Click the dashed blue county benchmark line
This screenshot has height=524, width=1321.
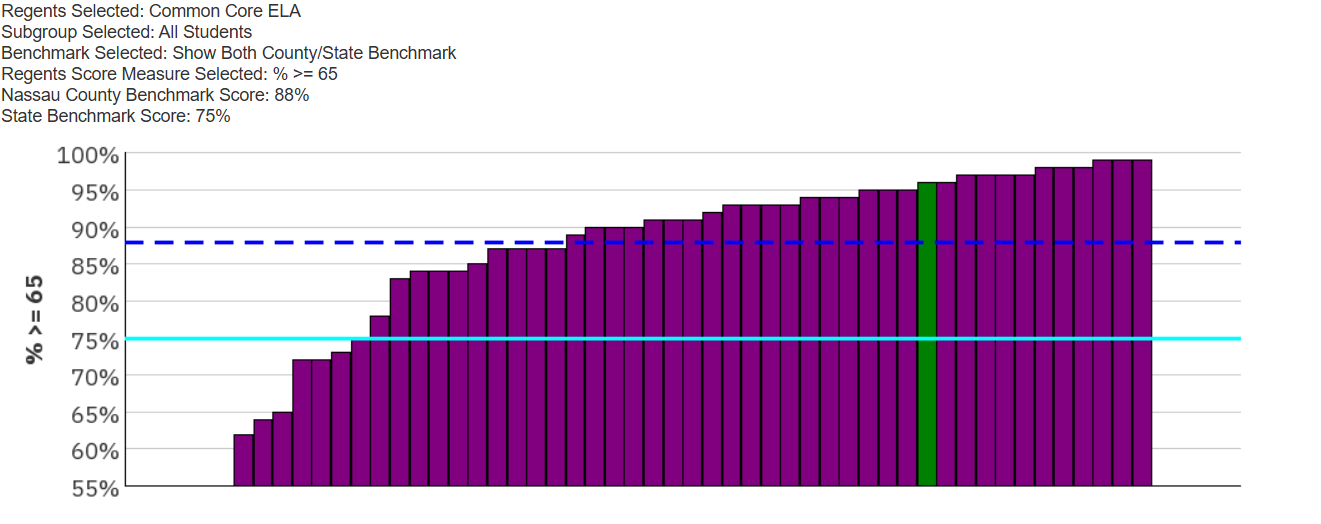[683, 242]
